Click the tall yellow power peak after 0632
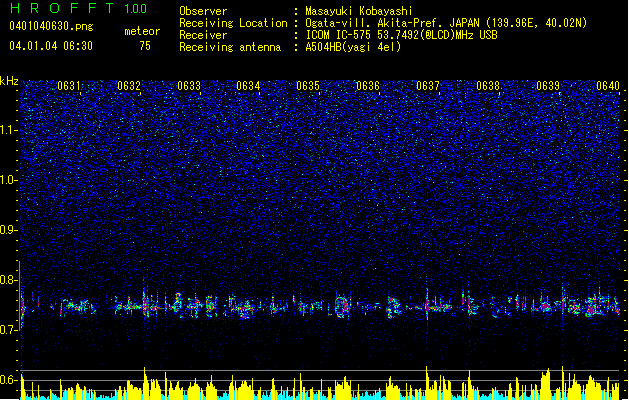 (145, 382)
